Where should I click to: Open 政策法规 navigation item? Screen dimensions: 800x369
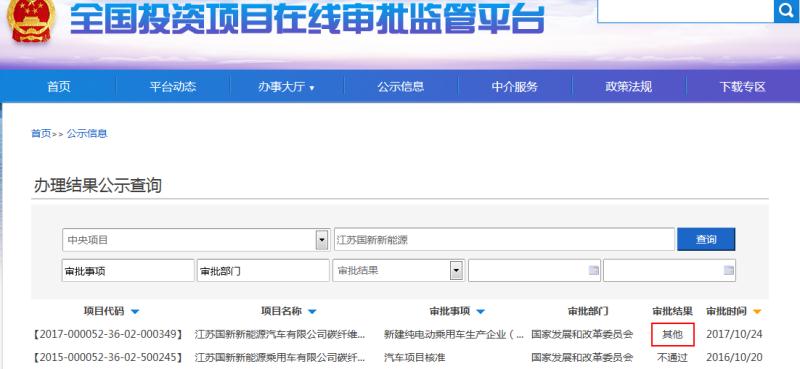point(629,87)
